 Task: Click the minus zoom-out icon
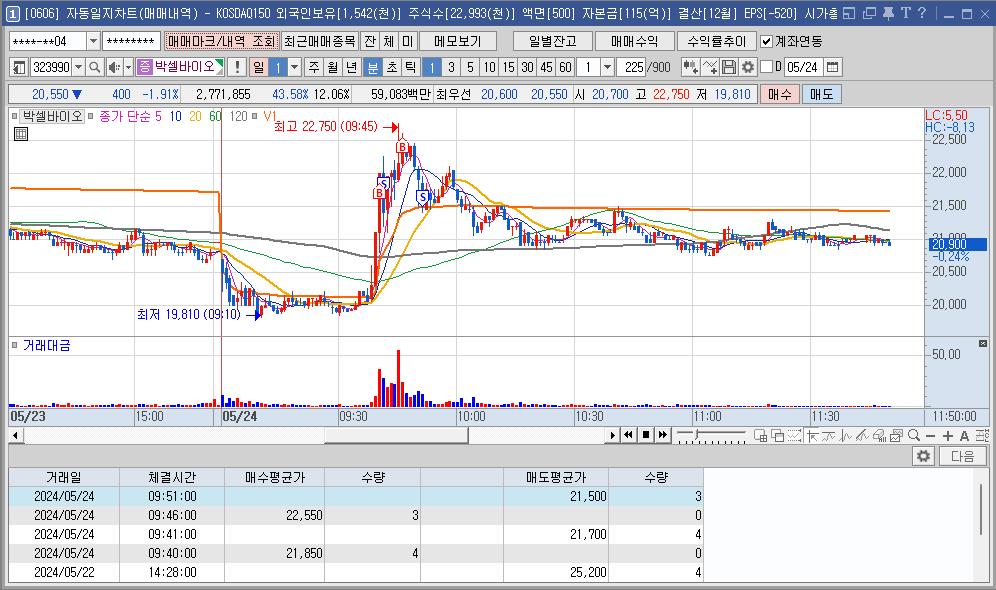931,436
